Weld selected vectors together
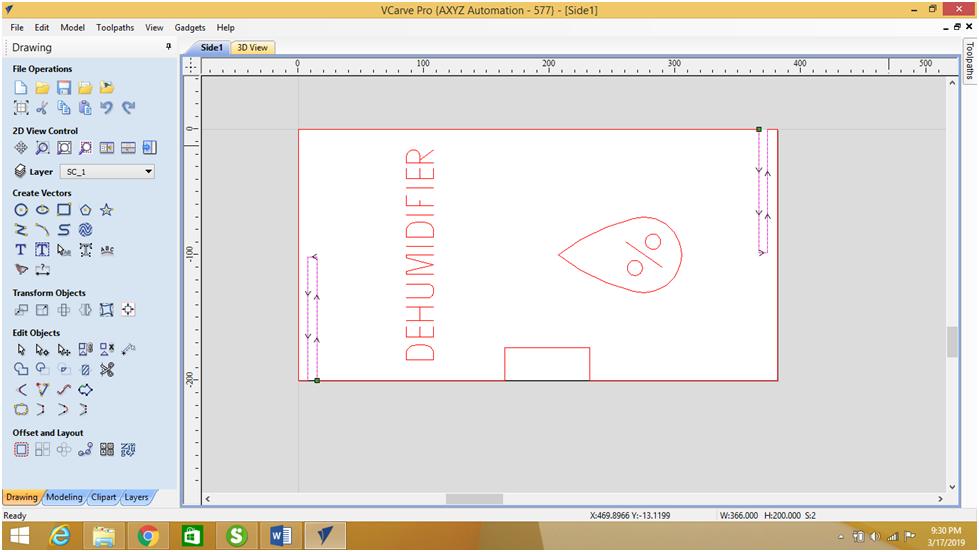Screen dimensions: 979x552 click(x=21, y=370)
